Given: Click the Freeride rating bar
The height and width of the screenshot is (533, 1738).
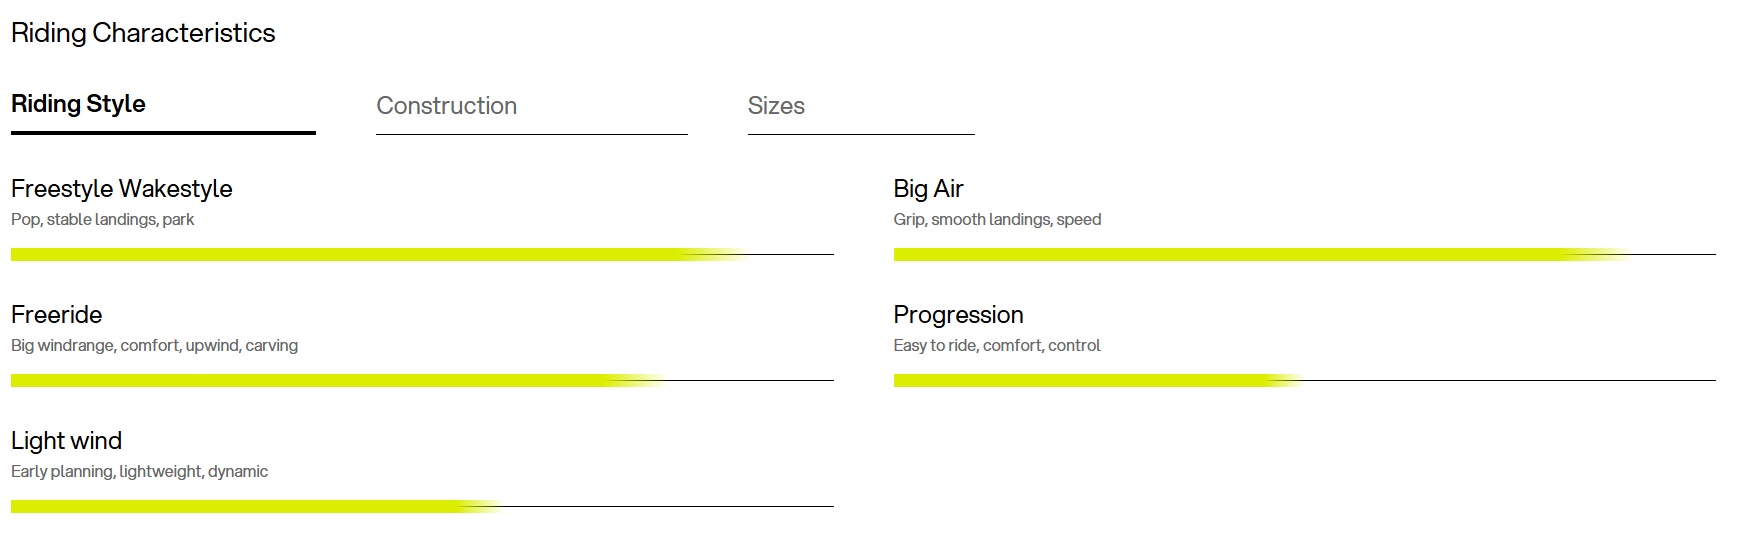Looking at the screenshot, I should (x=422, y=381).
